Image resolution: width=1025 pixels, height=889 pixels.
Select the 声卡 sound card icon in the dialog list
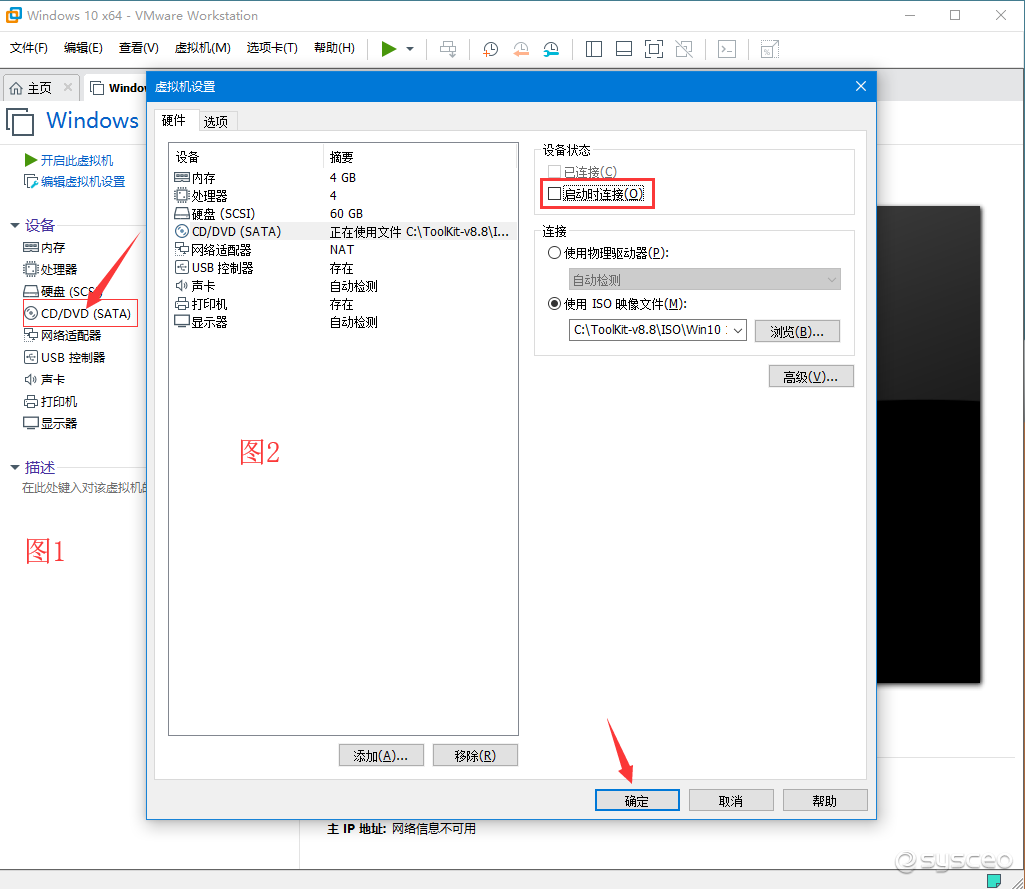(182, 286)
